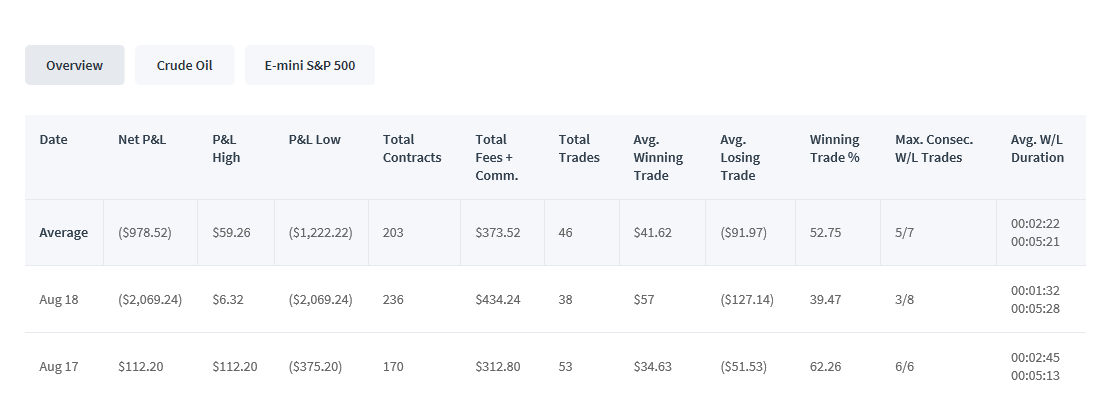Select the Aug 18 date row

coord(555,299)
